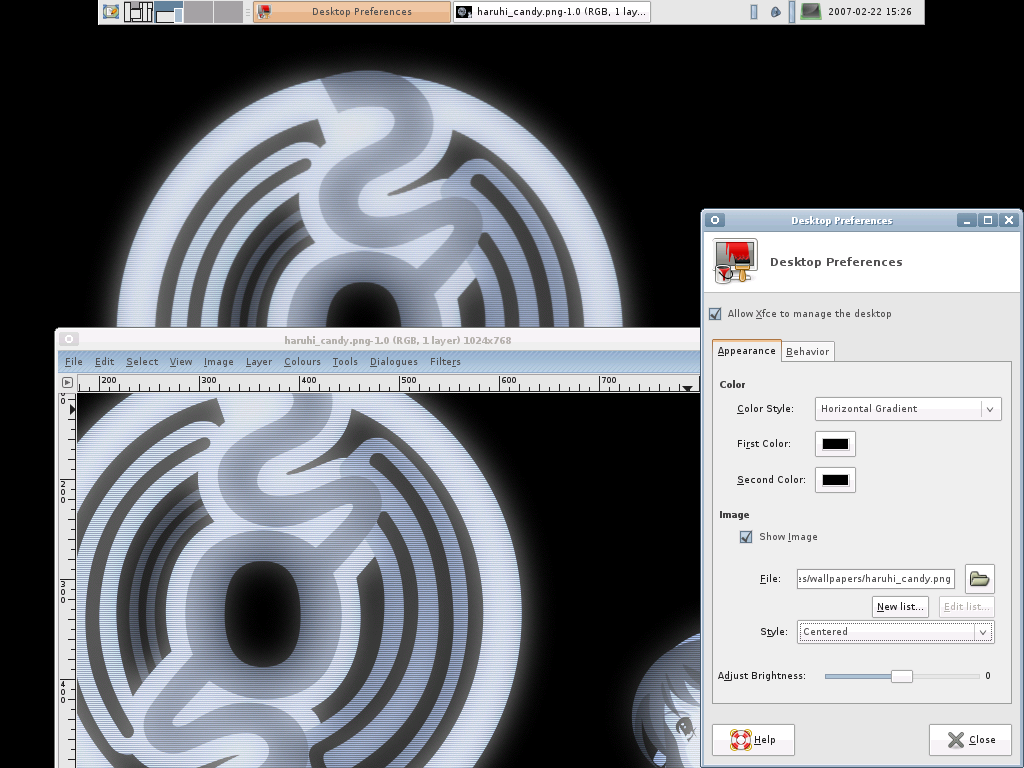Open GIMP Filters menu
This screenshot has height=768, width=1024.
coord(445,362)
